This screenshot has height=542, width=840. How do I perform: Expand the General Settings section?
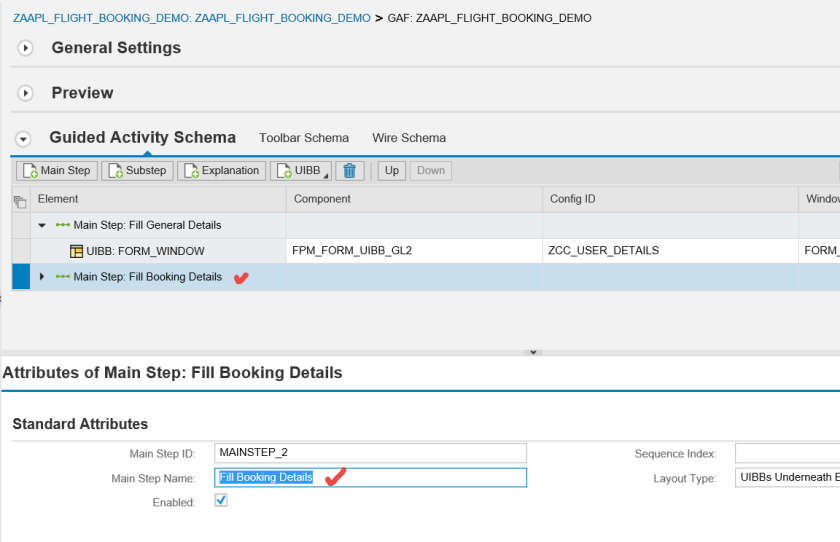click(26, 48)
